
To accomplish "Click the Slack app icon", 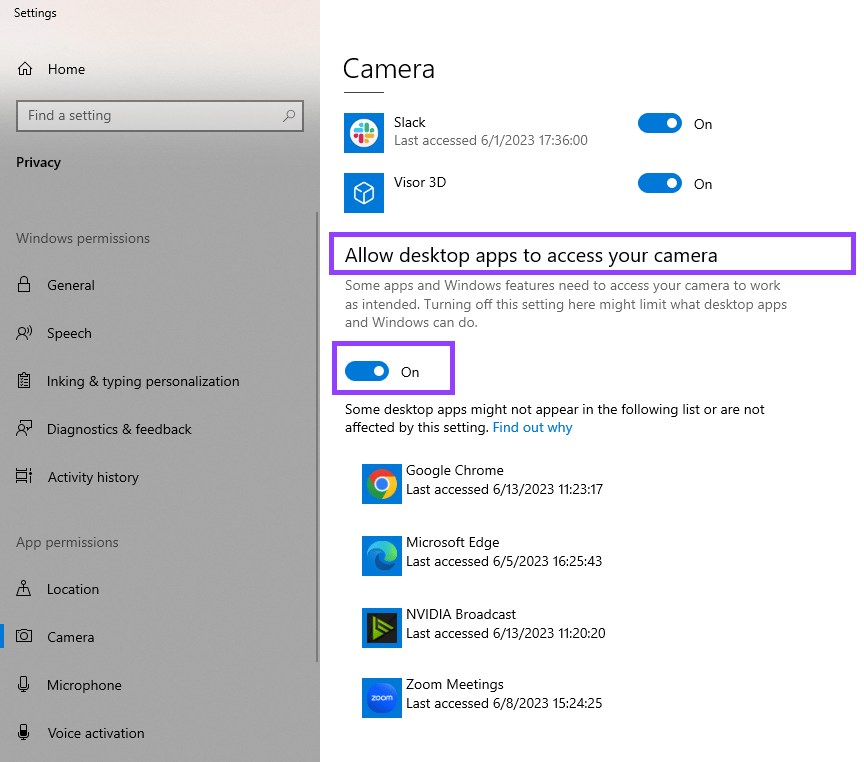I will tap(364, 133).
